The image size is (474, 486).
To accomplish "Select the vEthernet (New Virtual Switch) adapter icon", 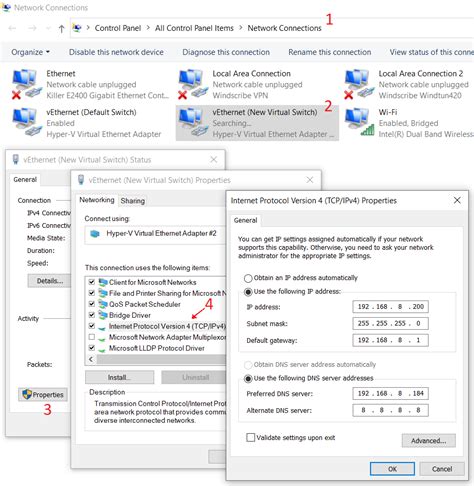I will point(193,123).
